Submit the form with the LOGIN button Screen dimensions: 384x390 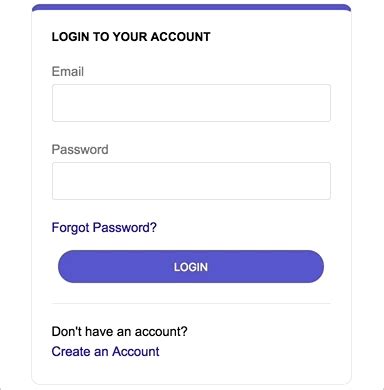pos(191,267)
